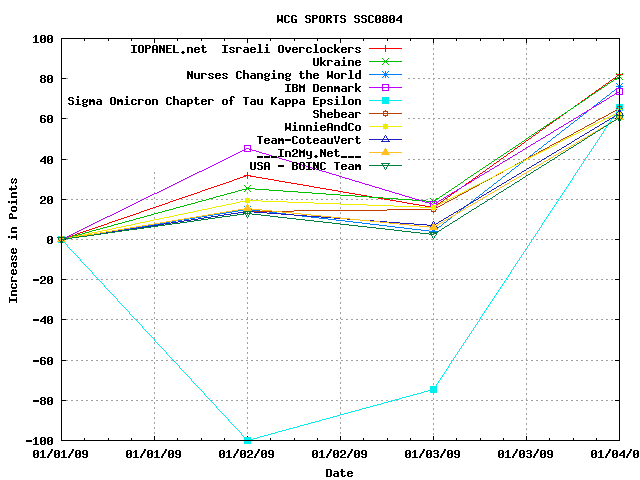Click the chart title WCG SPORTS SSC0804

click(x=340, y=19)
